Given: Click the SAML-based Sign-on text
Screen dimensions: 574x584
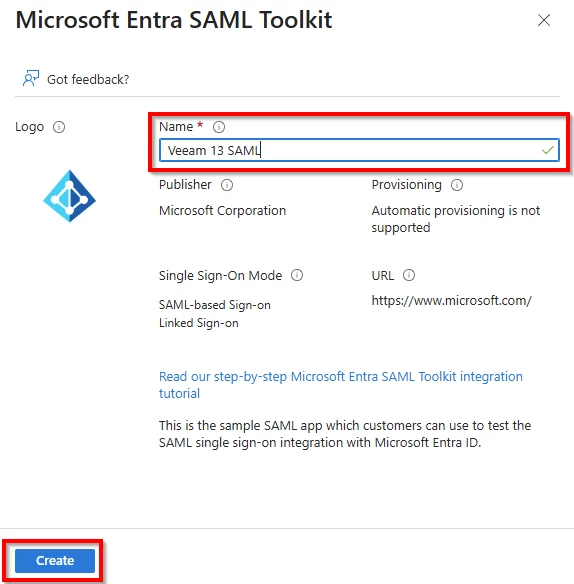Looking at the screenshot, I should (215, 305).
